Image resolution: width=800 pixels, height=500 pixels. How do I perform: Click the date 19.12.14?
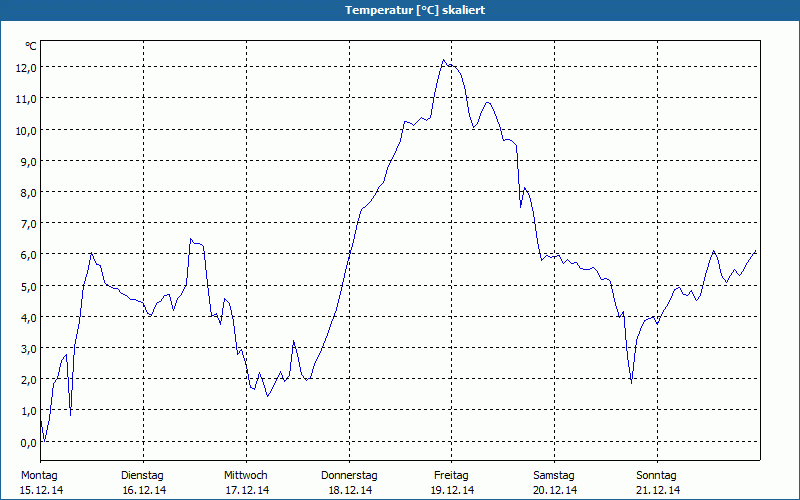[453, 490]
